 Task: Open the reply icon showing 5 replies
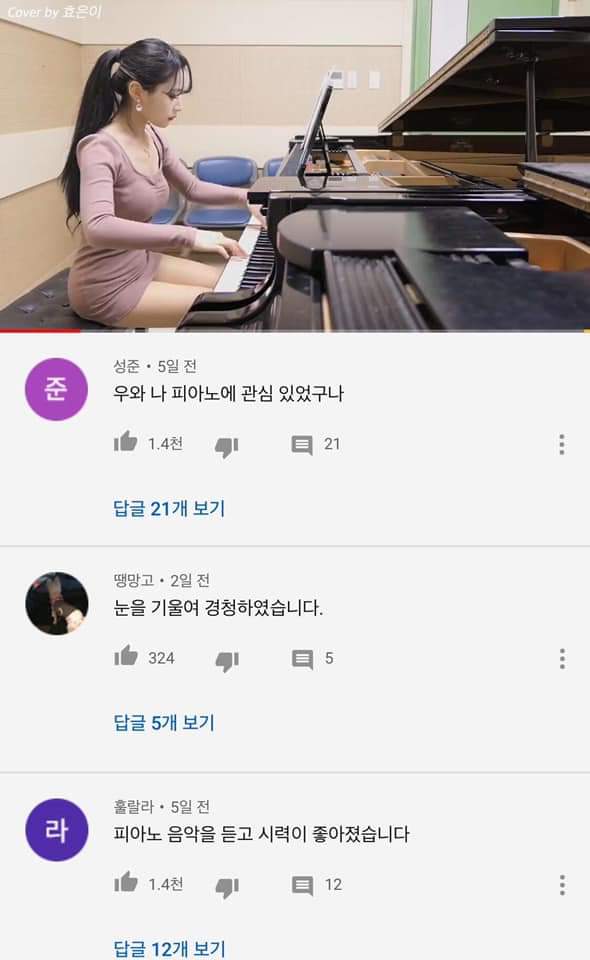click(x=302, y=659)
